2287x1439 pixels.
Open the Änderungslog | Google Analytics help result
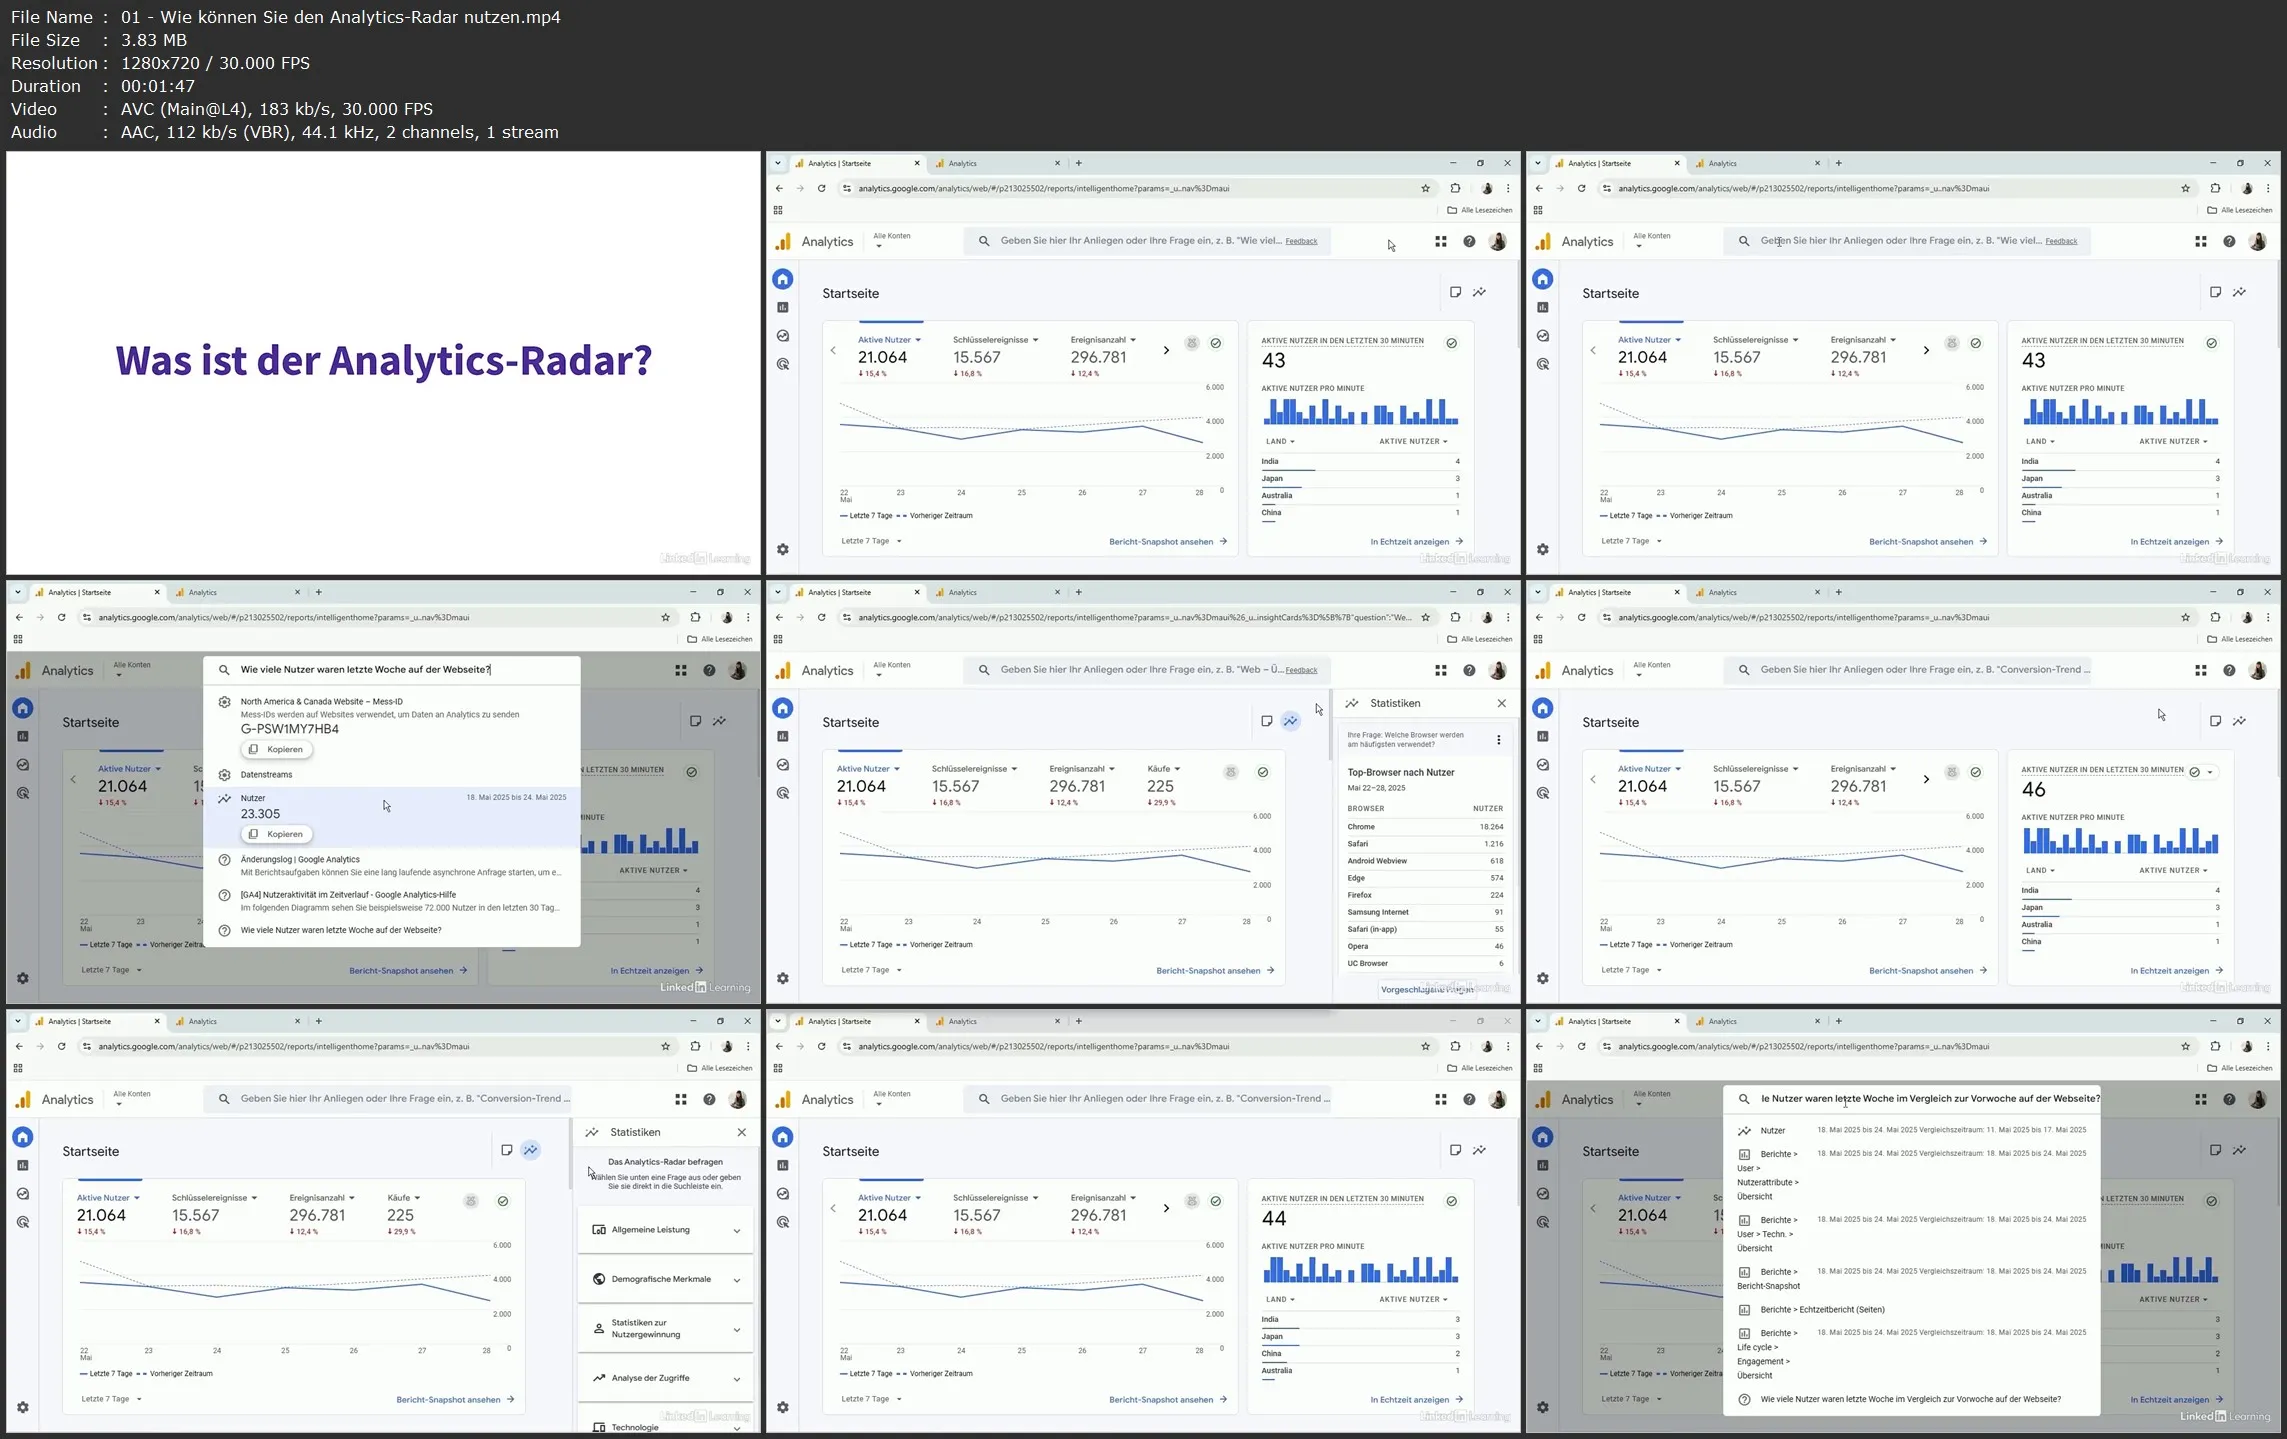tap(392, 866)
